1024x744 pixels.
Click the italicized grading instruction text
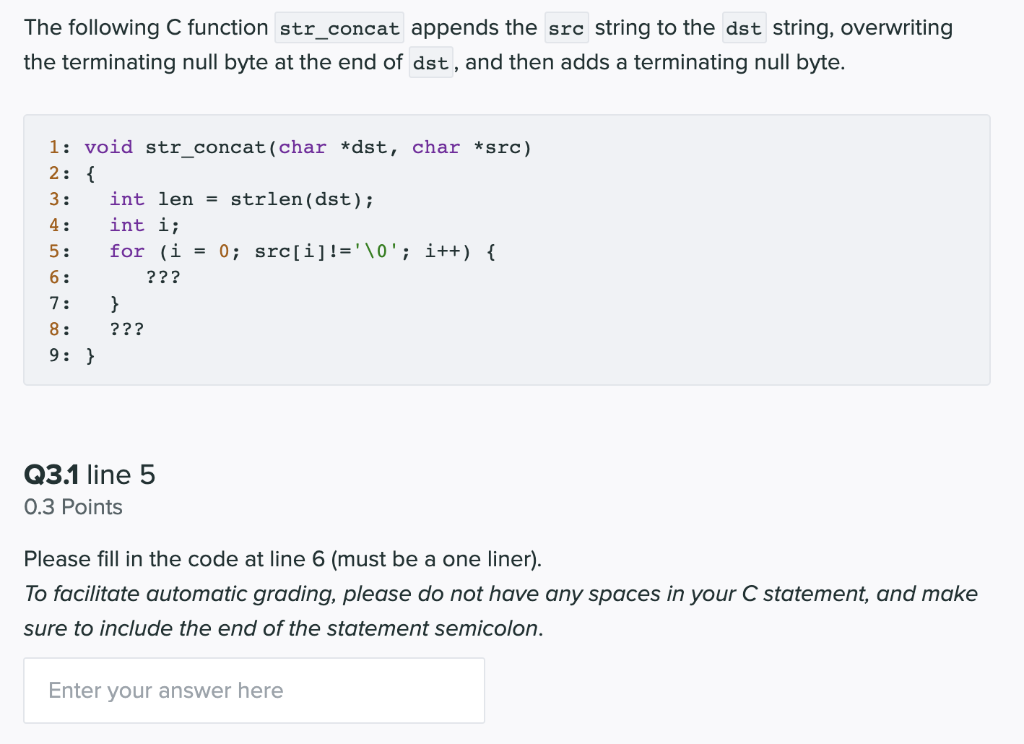point(500,610)
